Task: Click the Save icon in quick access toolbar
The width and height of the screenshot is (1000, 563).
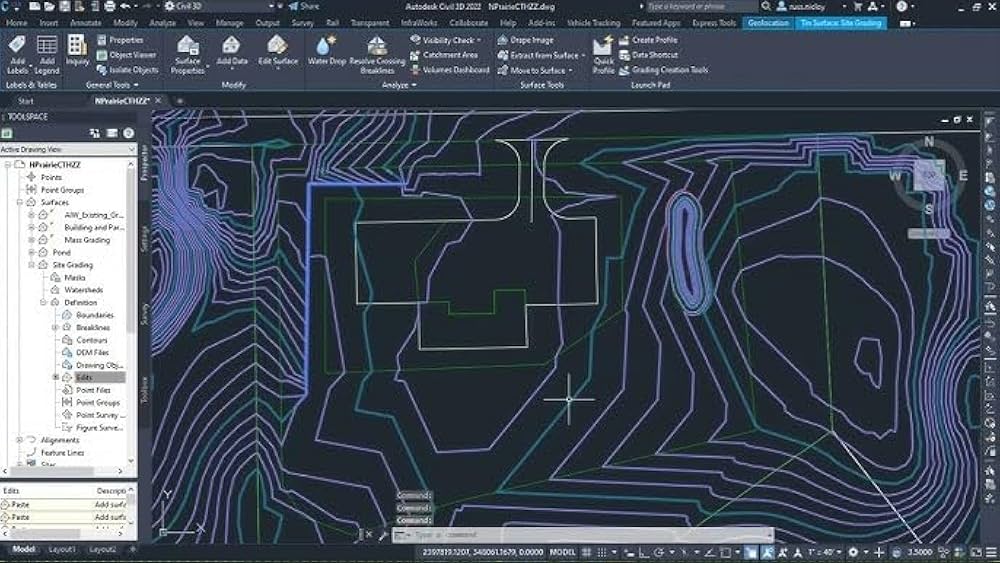Action: (65, 6)
